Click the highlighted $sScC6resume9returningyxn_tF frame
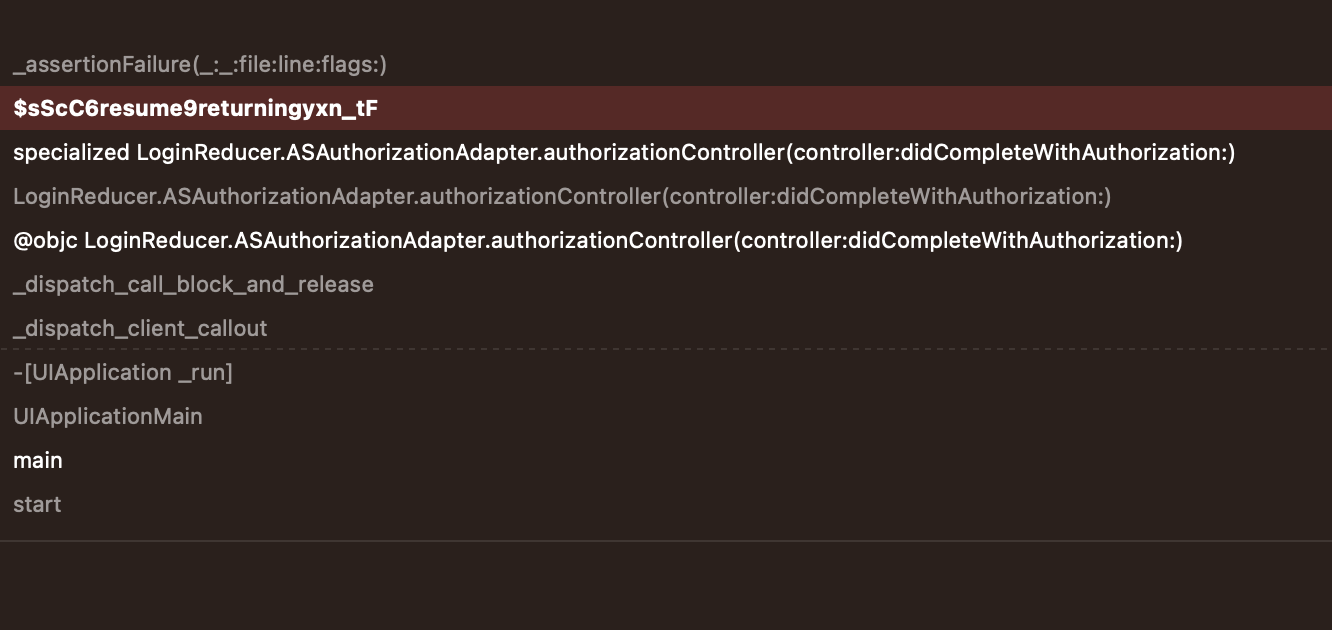1332x630 pixels. [196, 108]
